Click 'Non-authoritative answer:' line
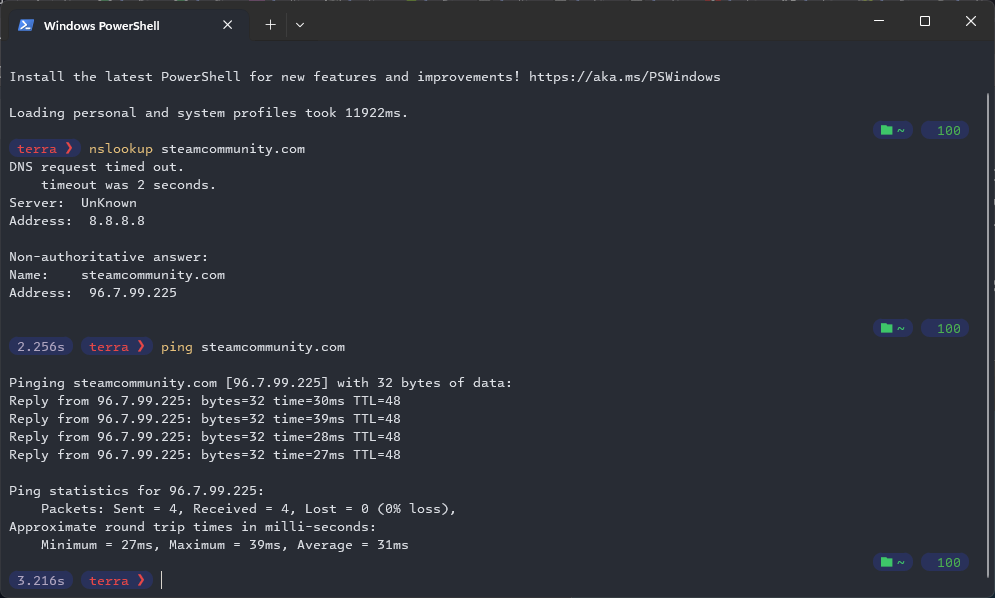Image resolution: width=995 pixels, height=598 pixels. [109, 257]
